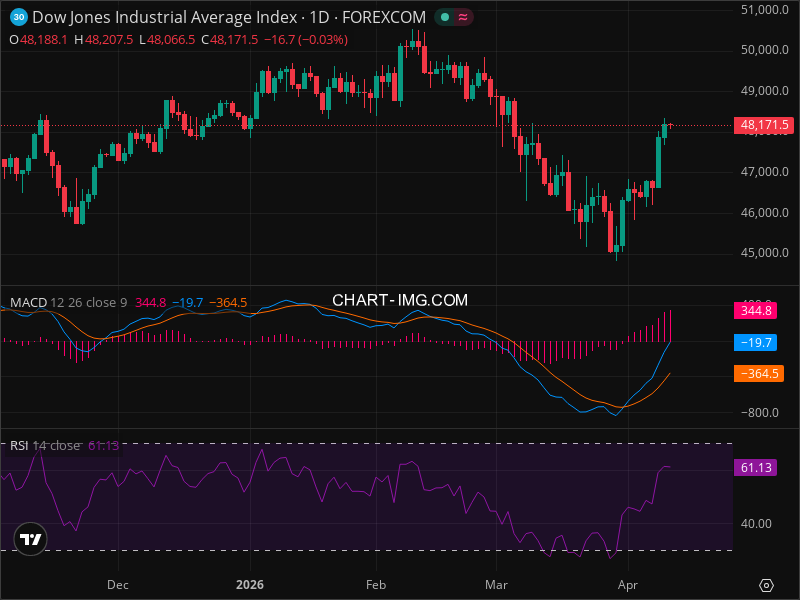Click the current price label 48,171.5
800x600 pixels.
pos(763,125)
